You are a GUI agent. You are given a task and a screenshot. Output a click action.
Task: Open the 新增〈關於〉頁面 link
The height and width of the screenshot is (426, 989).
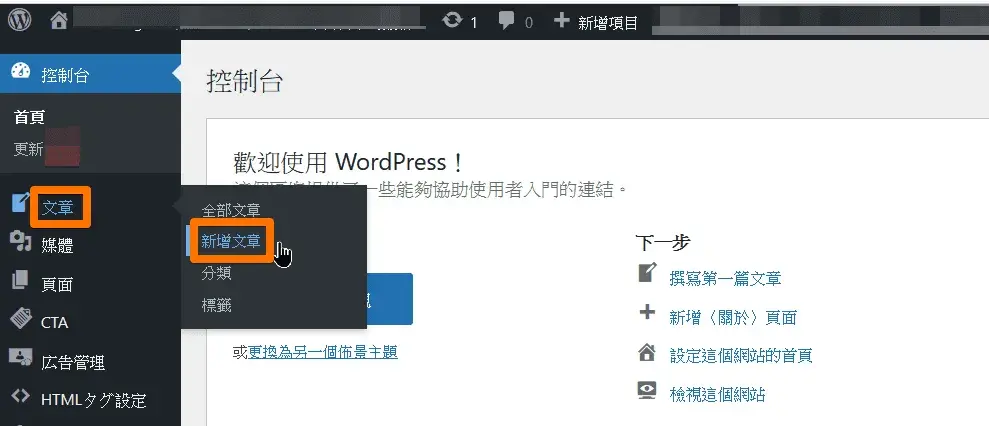click(732, 317)
